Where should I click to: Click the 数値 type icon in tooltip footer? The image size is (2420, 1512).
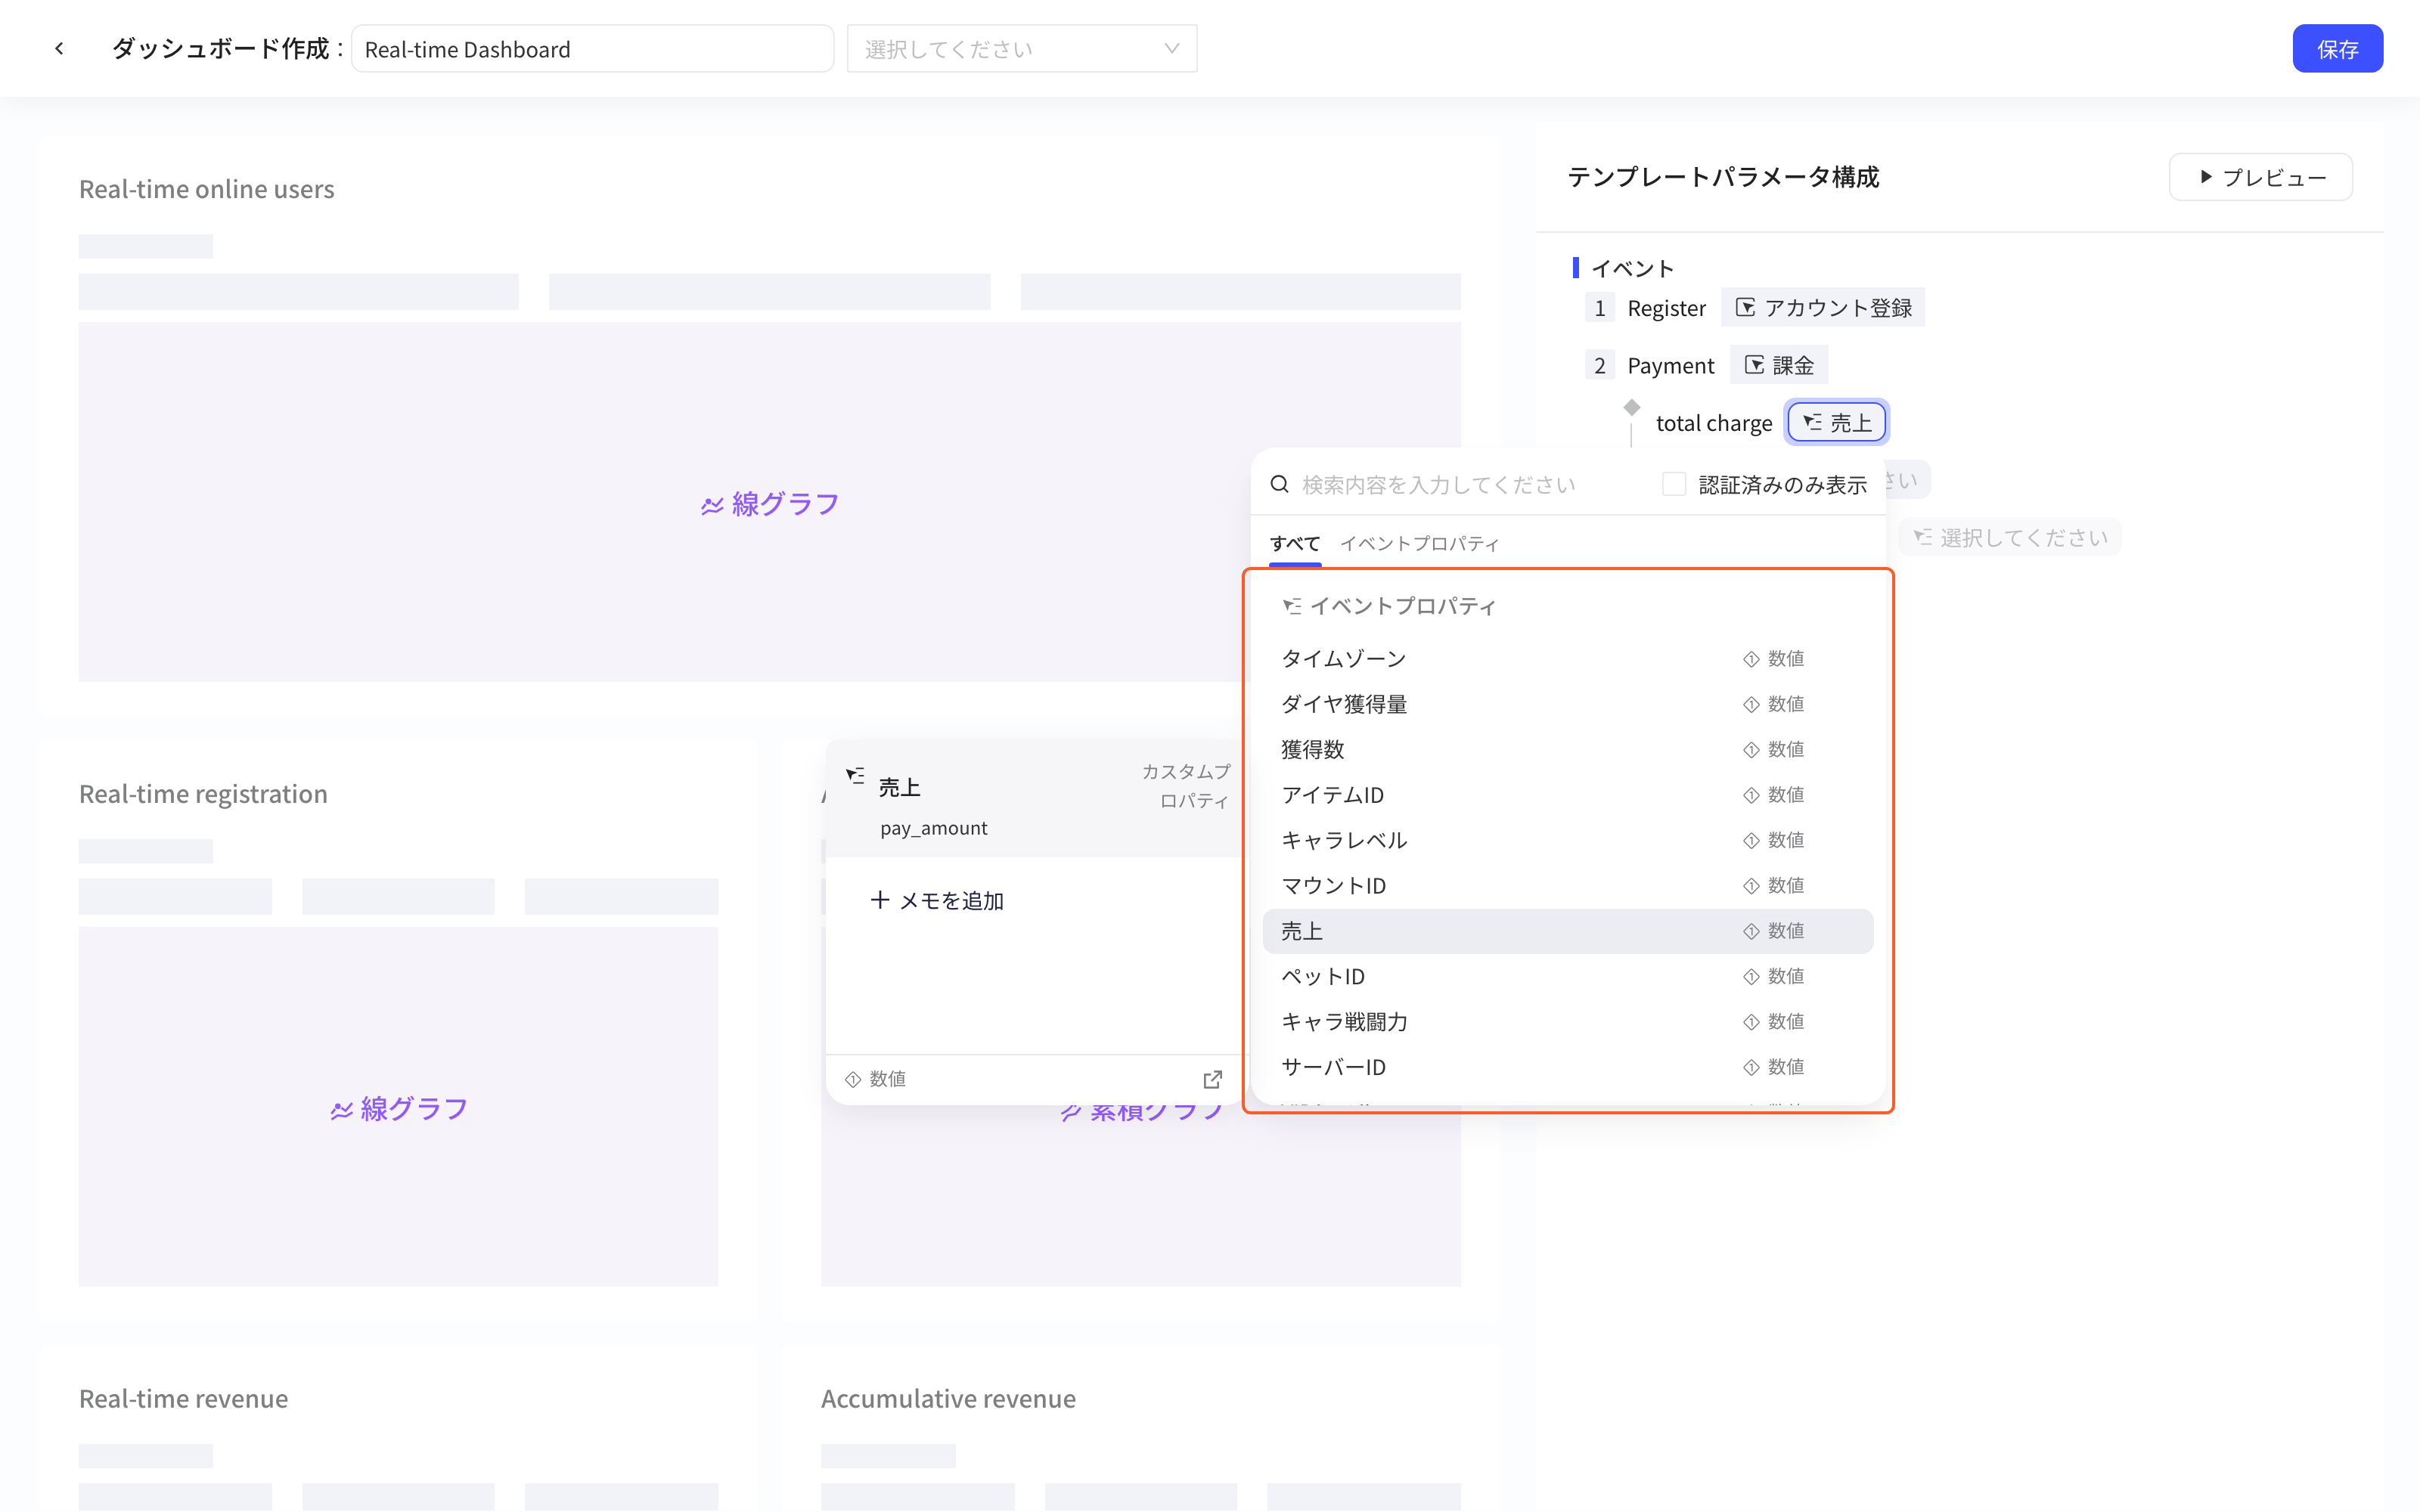853,1079
